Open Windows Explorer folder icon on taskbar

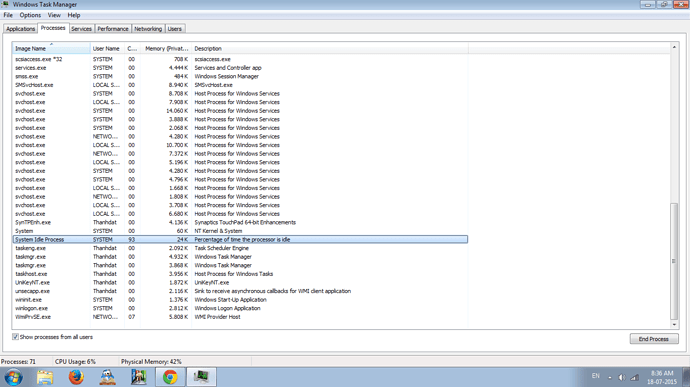(x=45, y=377)
